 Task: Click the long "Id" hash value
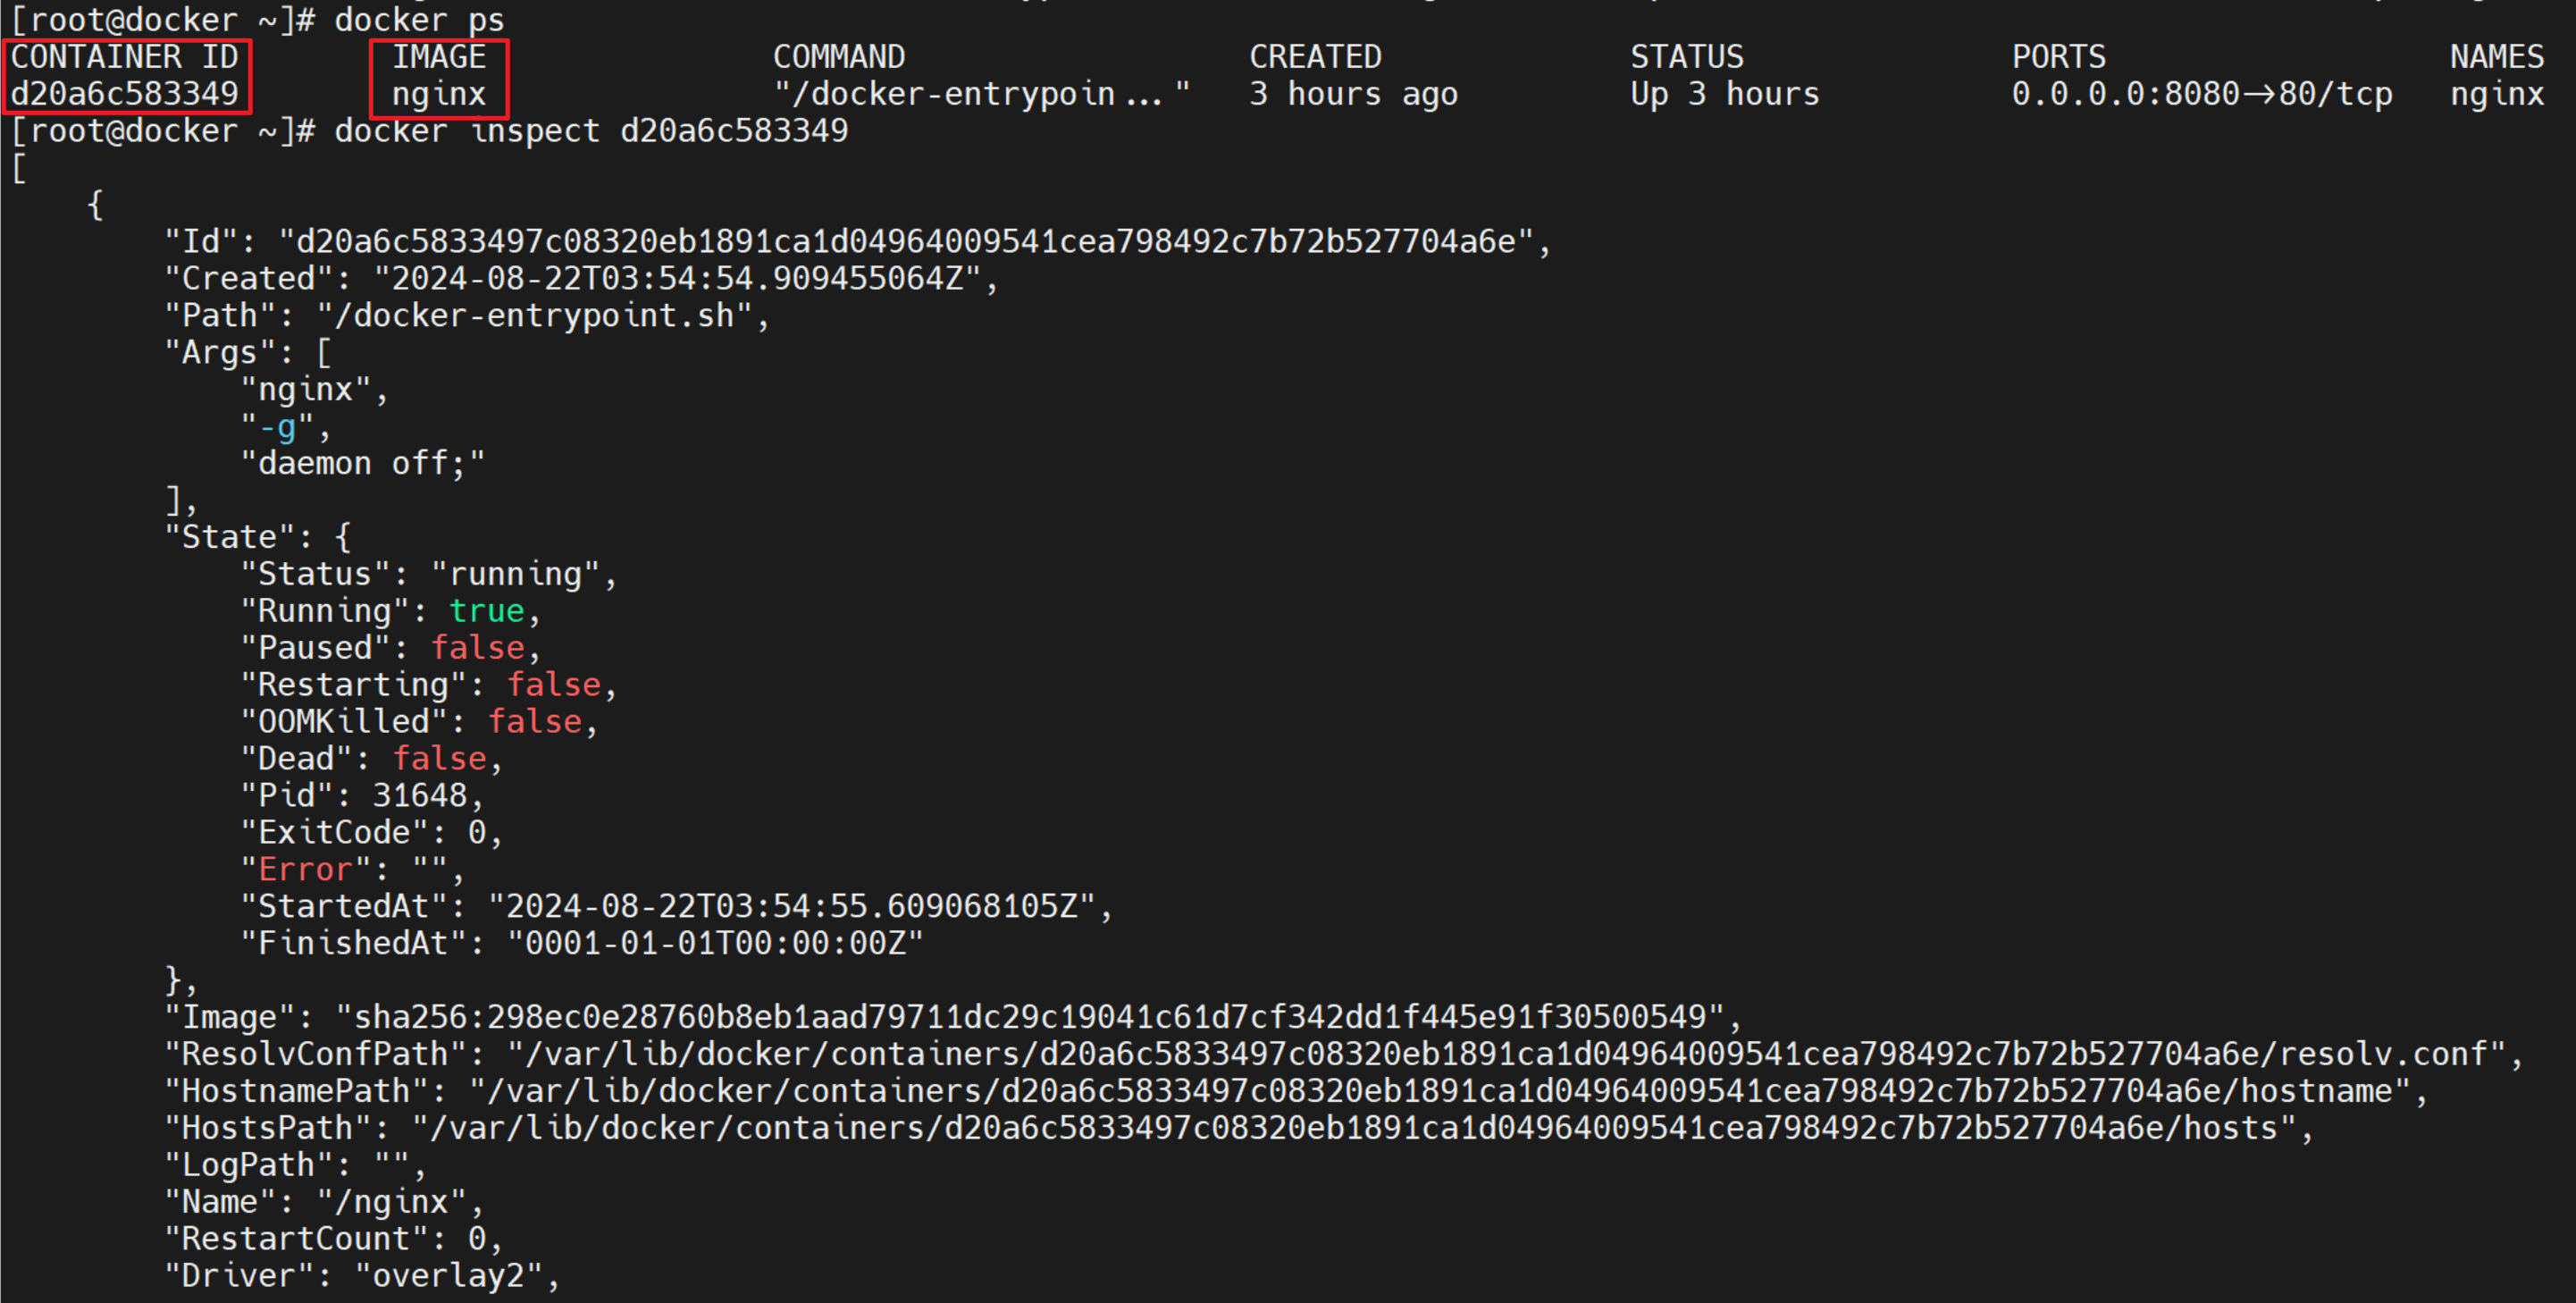(x=906, y=242)
